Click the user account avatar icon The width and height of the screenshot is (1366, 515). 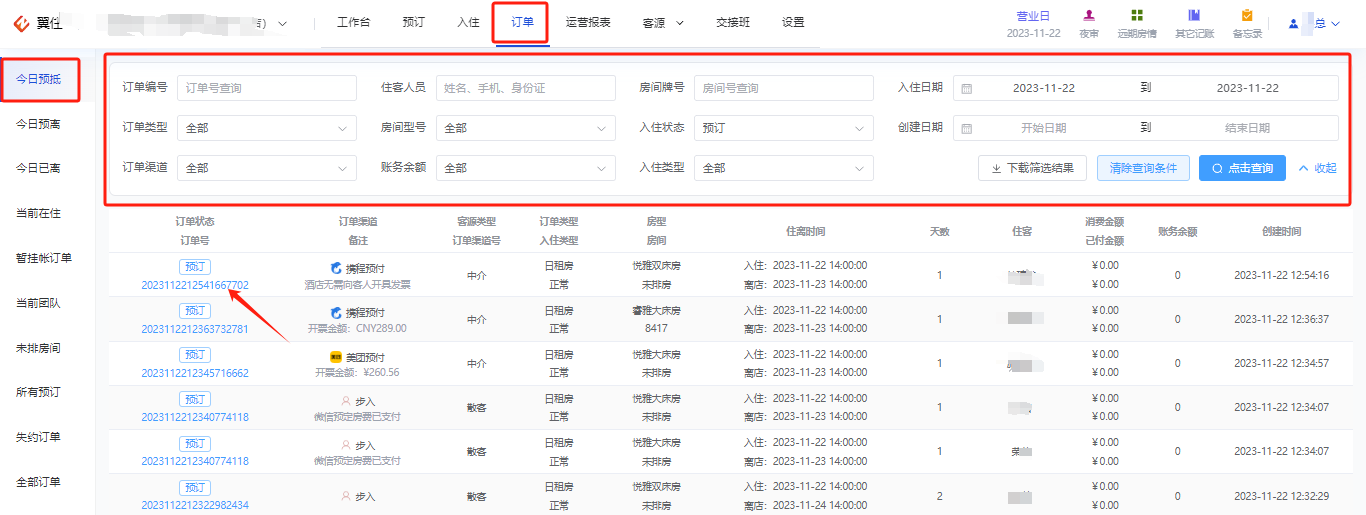click(x=1294, y=23)
